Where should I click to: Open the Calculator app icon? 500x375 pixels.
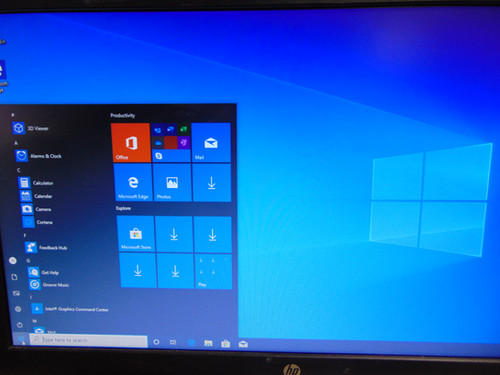coord(24,183)
